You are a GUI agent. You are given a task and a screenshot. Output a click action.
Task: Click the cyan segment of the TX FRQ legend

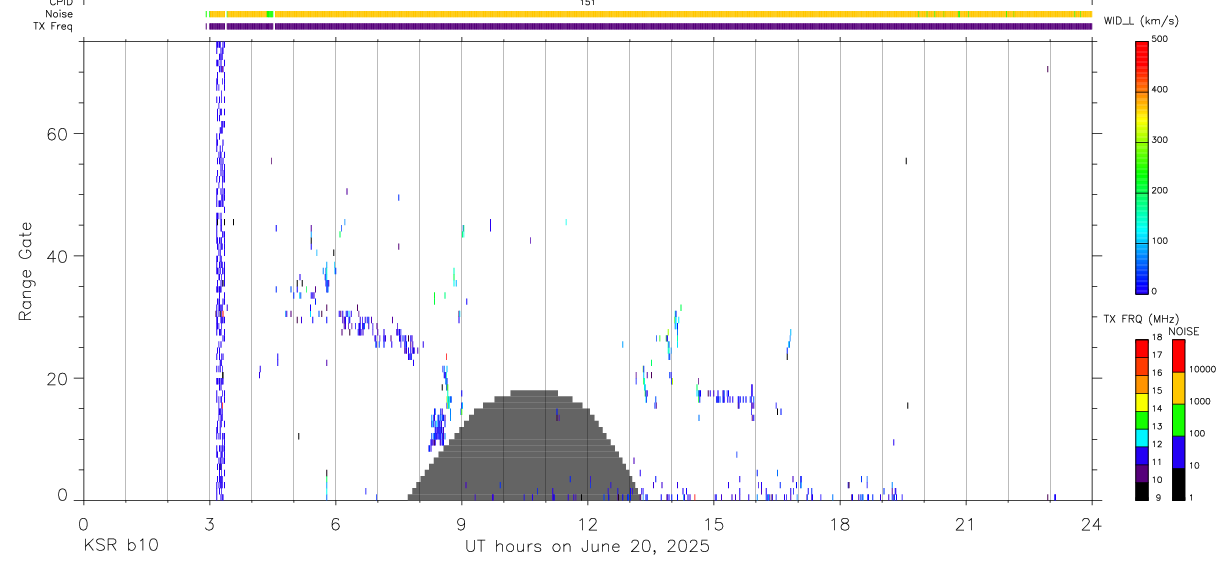(1142, 438)
